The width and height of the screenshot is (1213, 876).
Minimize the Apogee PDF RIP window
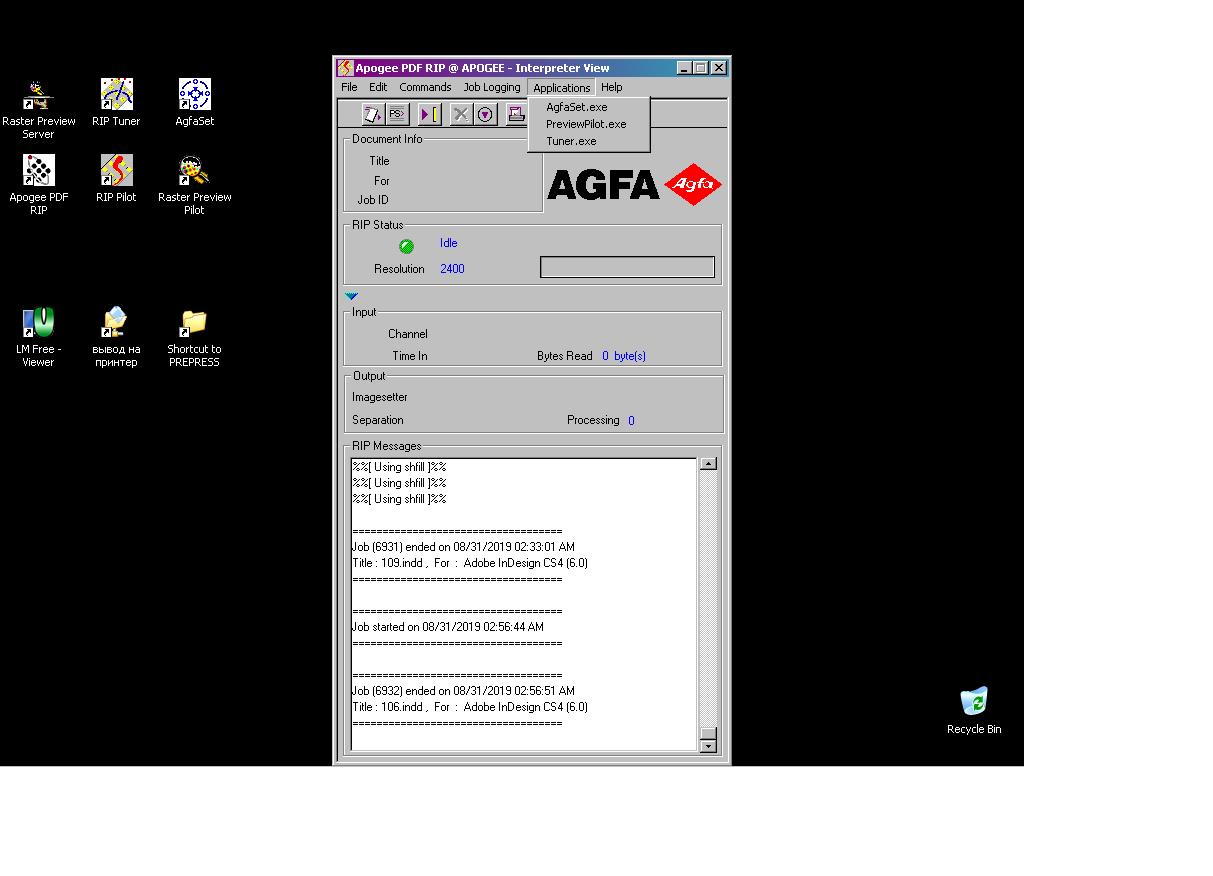coord(684,68)
